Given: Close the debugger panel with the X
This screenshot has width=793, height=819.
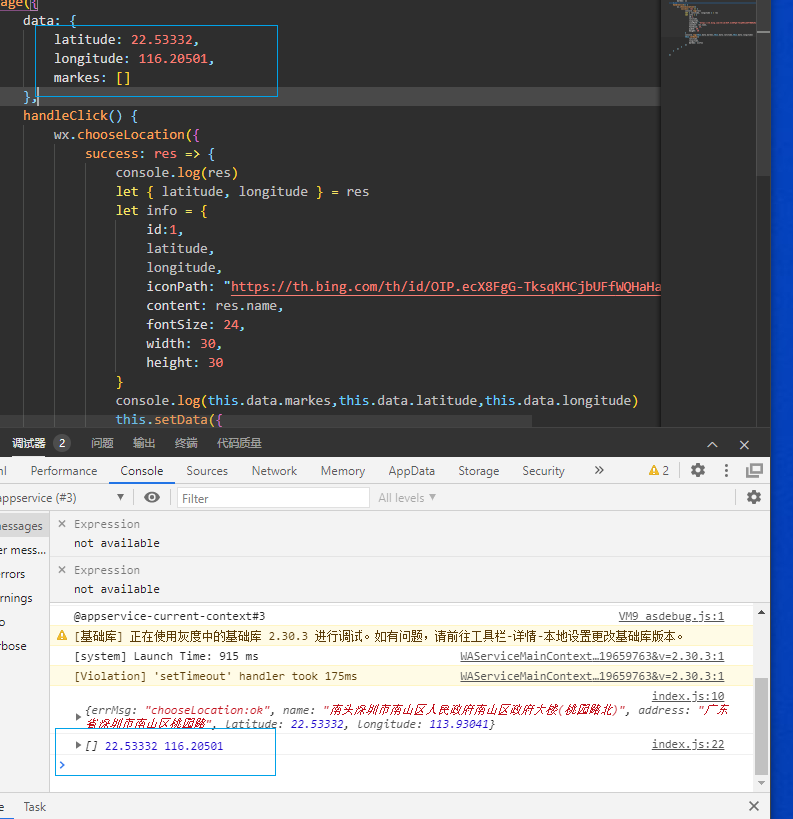Looking at the screenshot, I should click(x=744, y=444).
